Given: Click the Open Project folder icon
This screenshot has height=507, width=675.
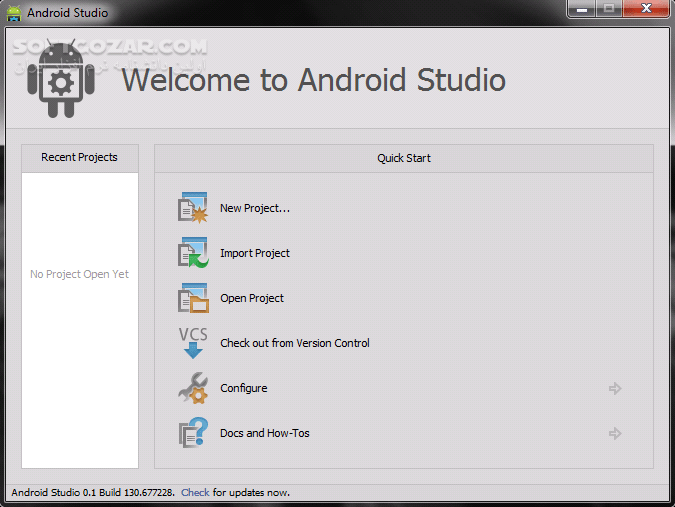Looking at the screenshot, I should pos(193,298).
